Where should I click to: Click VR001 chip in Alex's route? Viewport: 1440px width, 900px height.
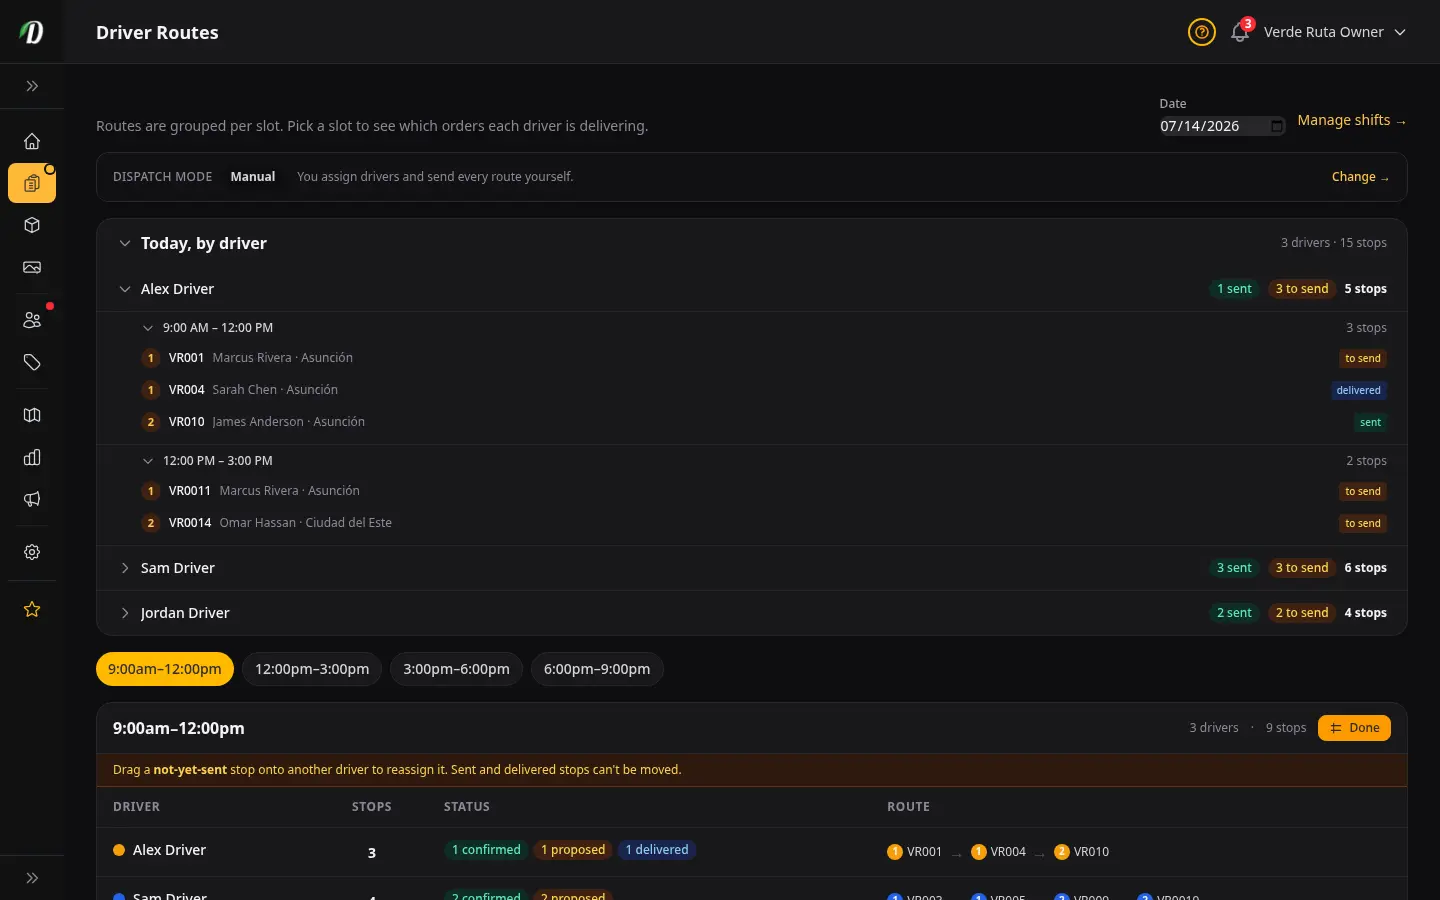click(915, 852)
